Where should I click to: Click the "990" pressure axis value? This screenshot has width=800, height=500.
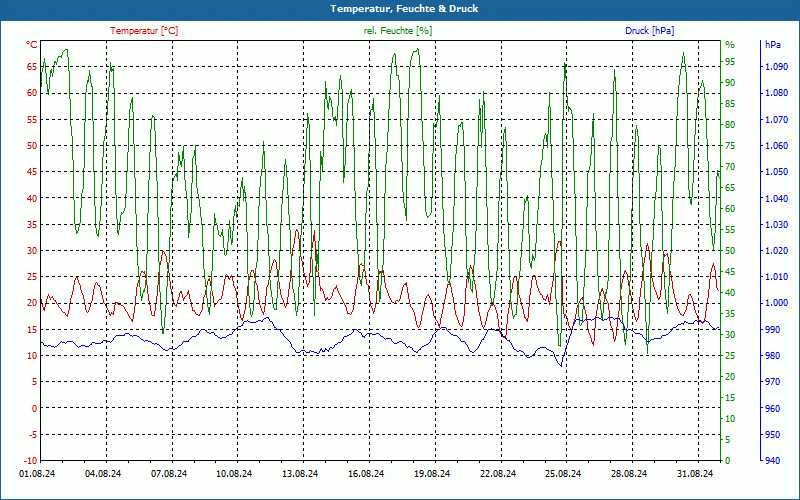[772, 330]
